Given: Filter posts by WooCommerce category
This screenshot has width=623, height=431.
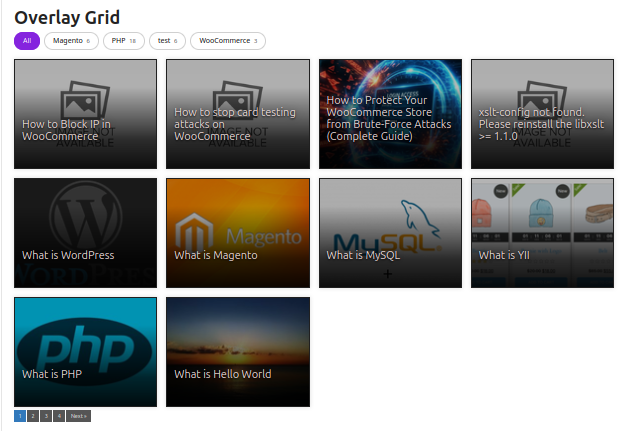Looking at the screenshot, I should tap(228, 41).
